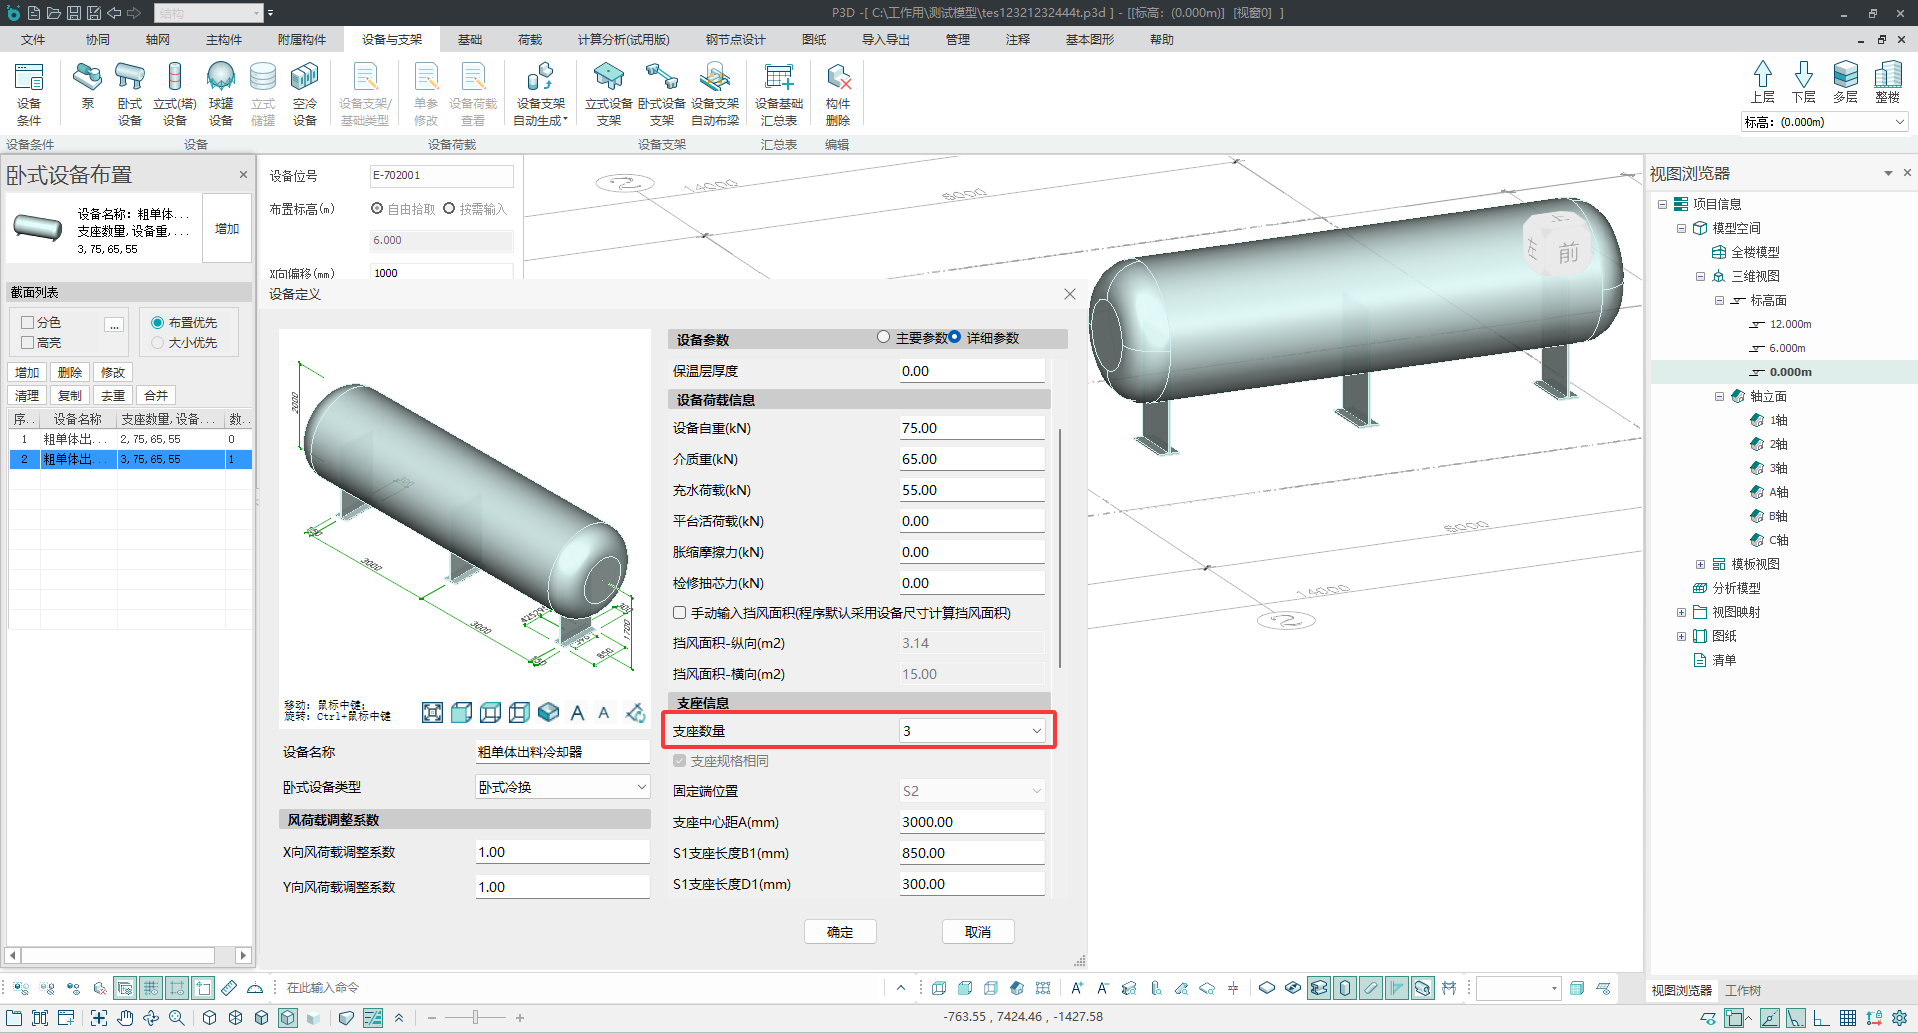Enable manual wind area input checkbox
The height and width of the screenshot is (1033, 1918).
(680, 613)
